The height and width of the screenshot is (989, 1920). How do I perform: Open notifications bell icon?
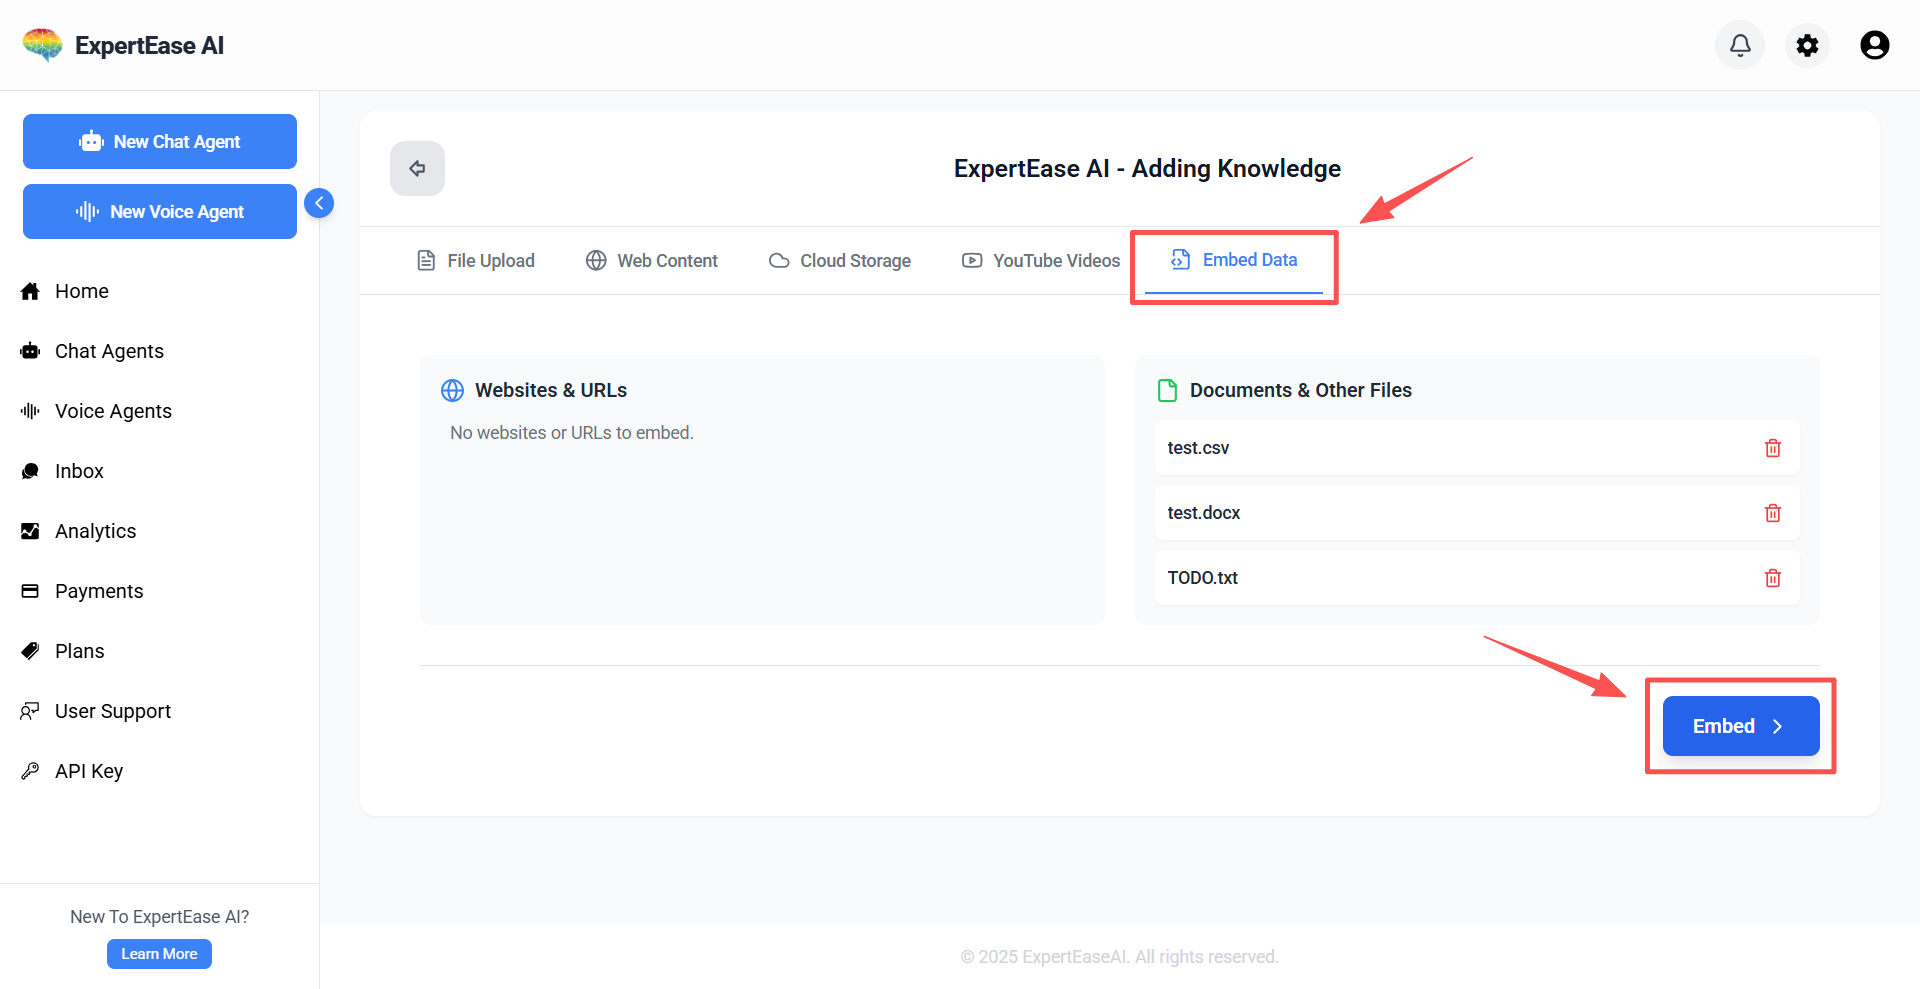tap(1740, 45)
